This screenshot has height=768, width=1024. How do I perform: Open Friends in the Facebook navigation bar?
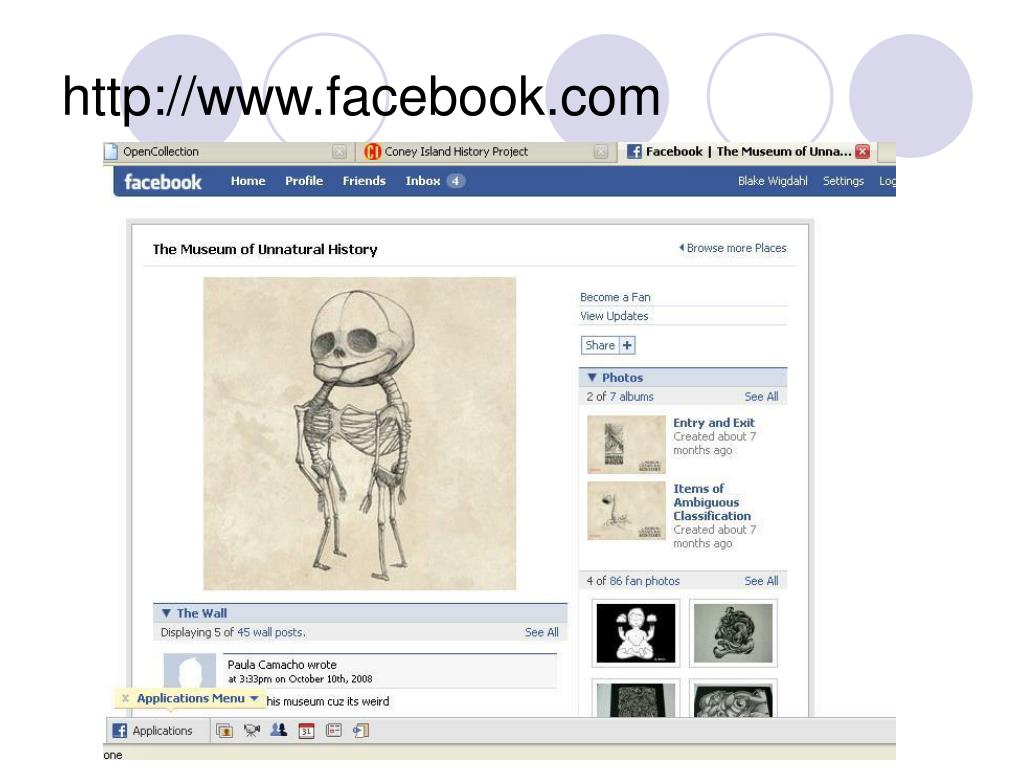[x=364, y=181]
